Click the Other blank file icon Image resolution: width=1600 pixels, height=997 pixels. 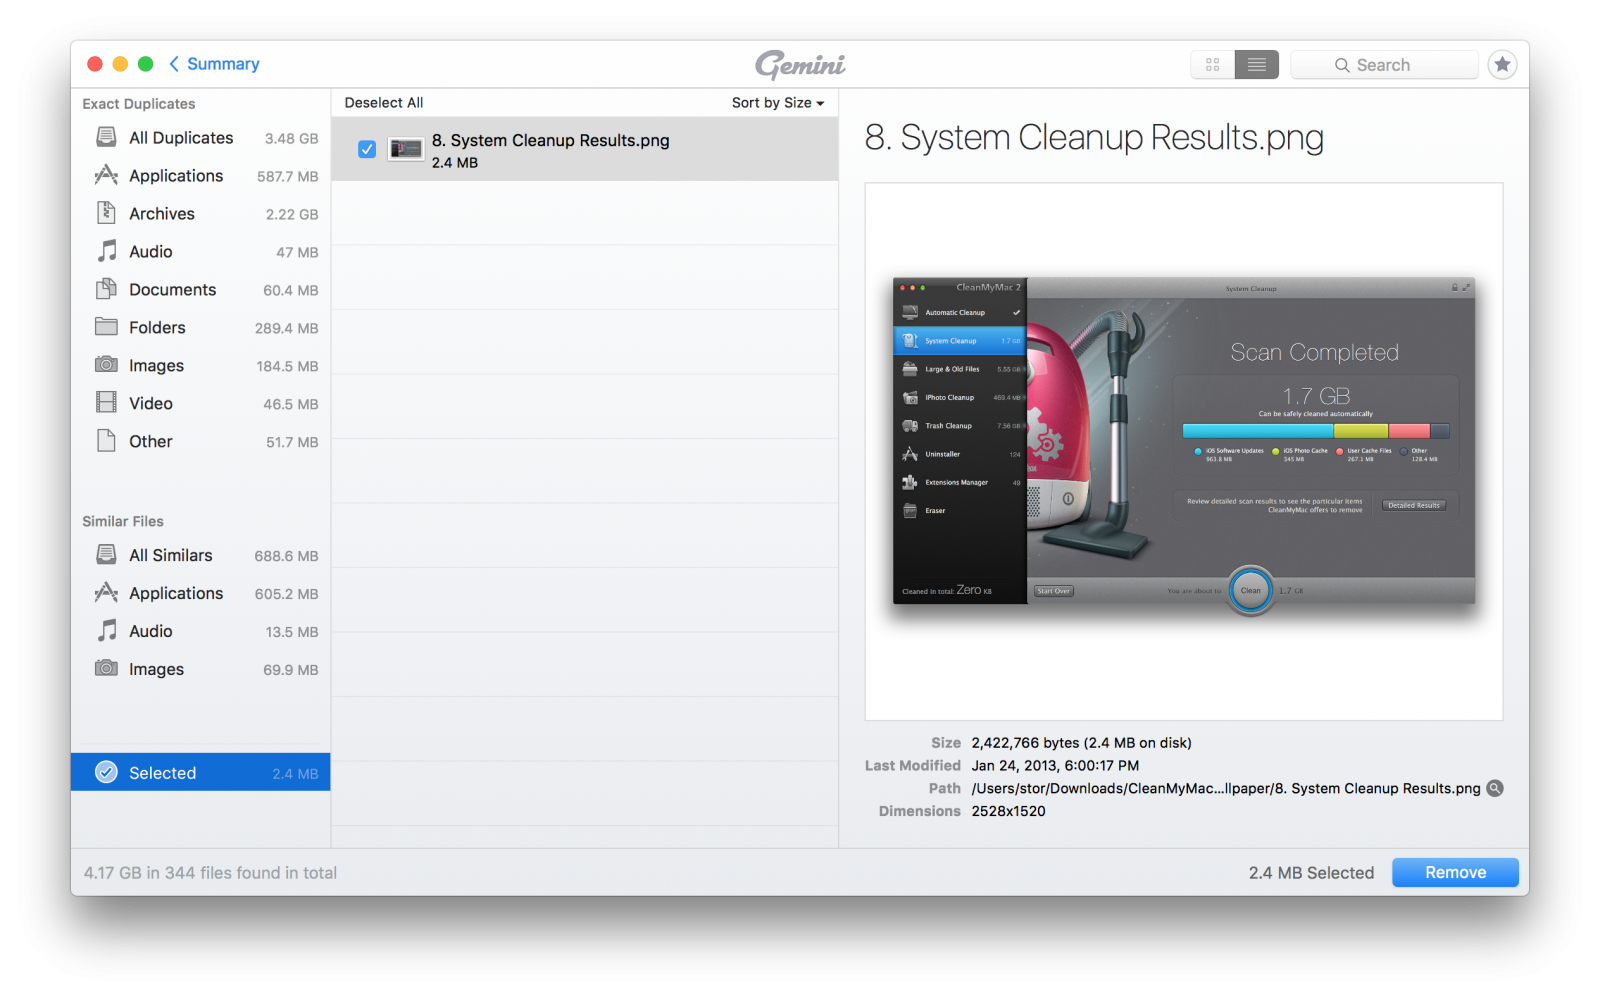pos(106,441)
